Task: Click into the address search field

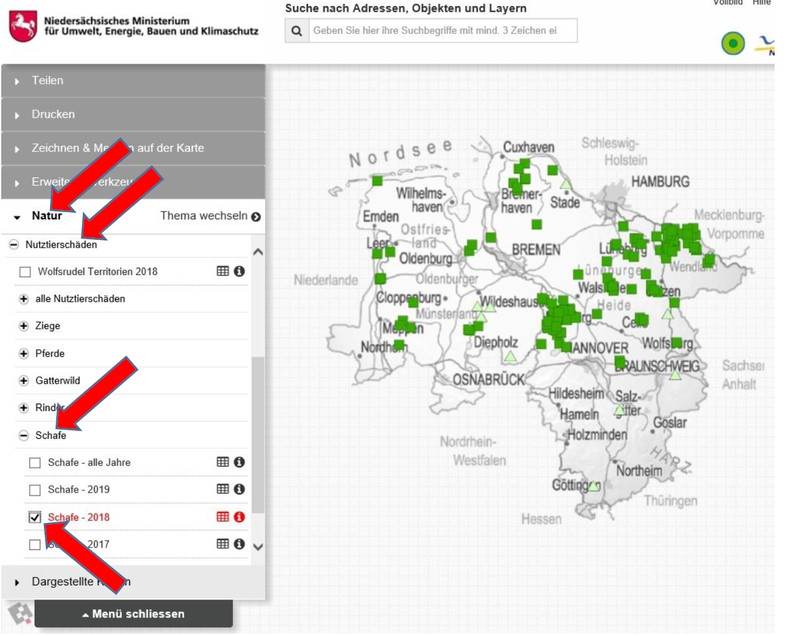Action: click(442, 31)
